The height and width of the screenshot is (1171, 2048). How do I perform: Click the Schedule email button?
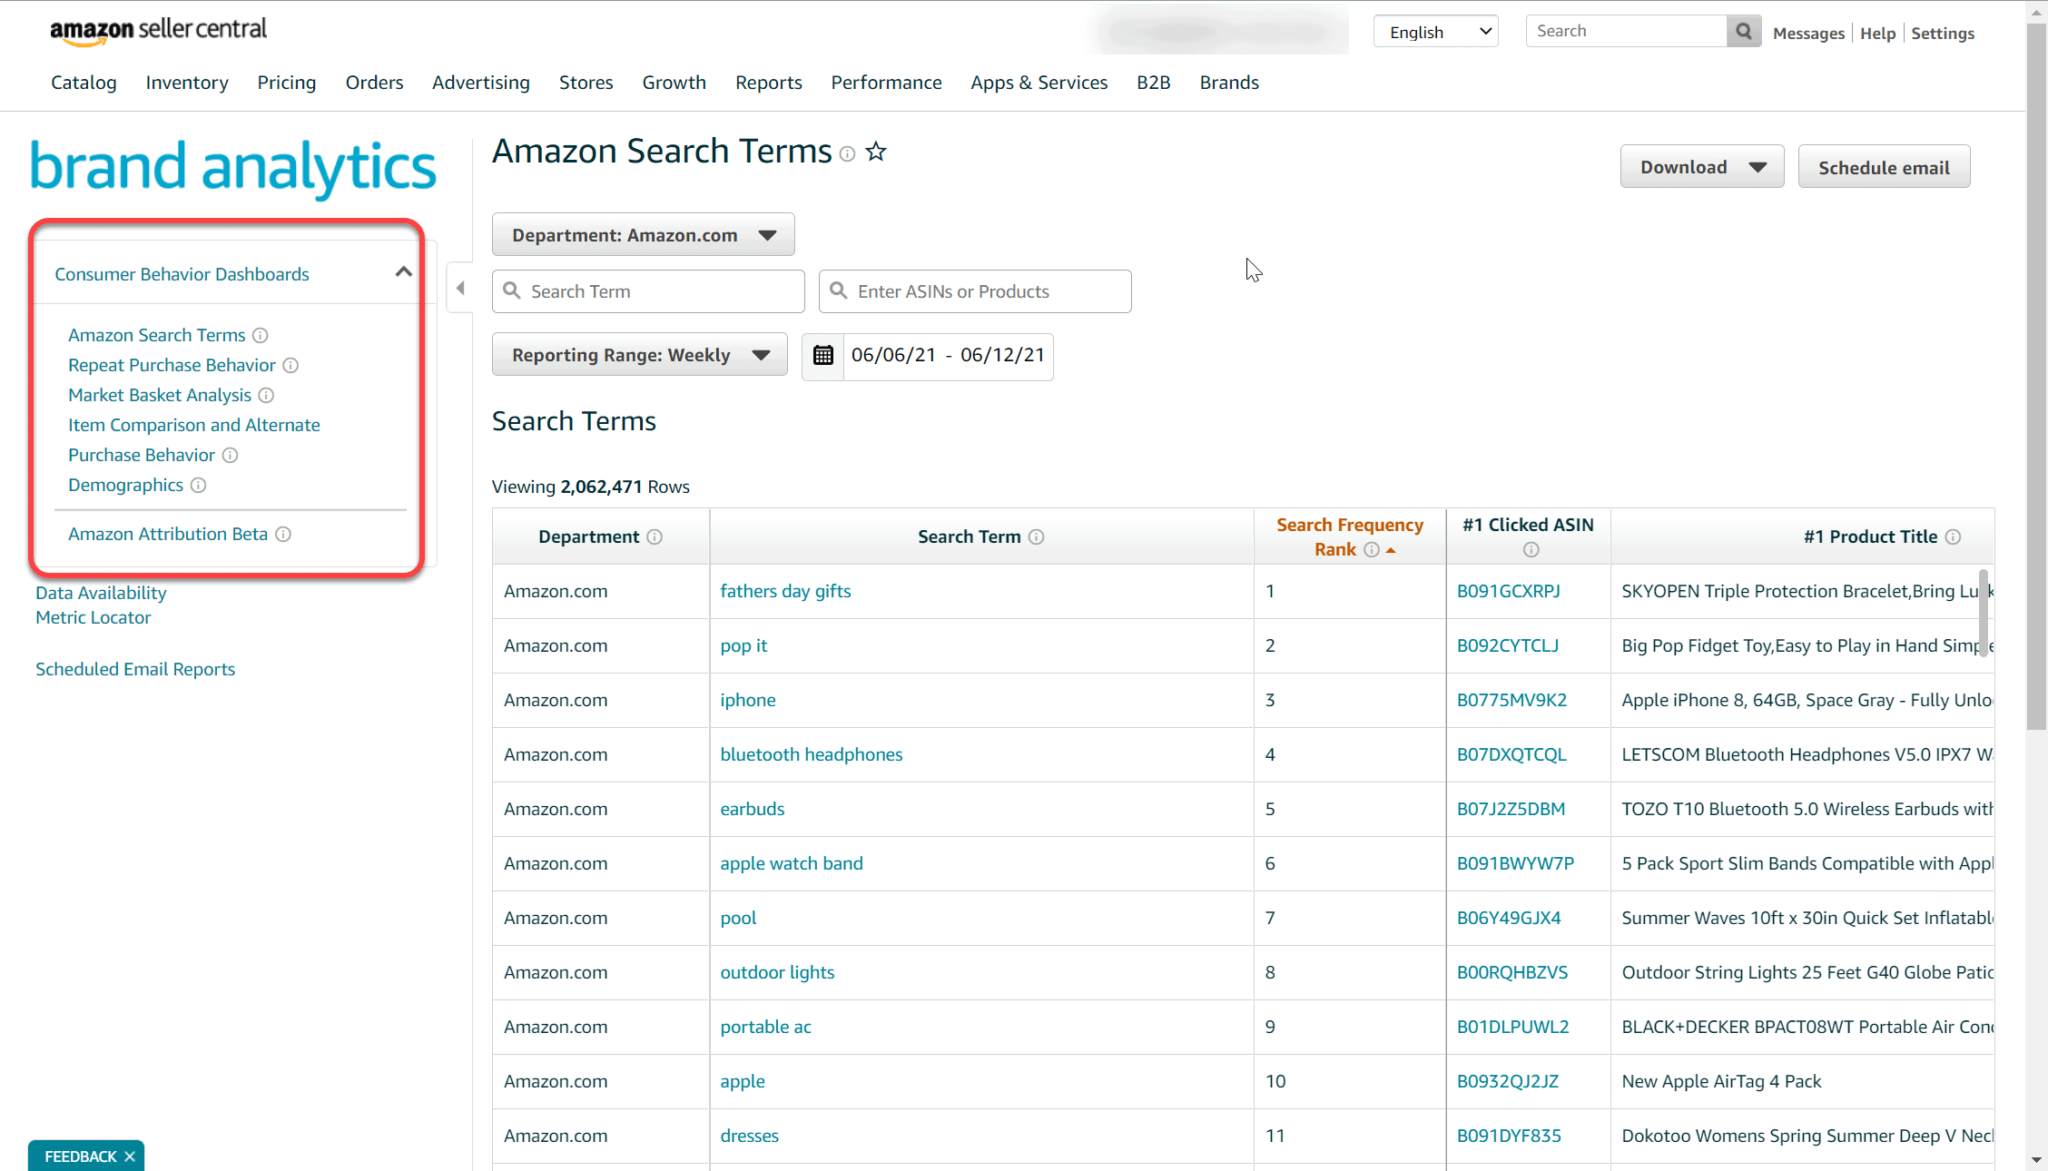point(1884,167)
